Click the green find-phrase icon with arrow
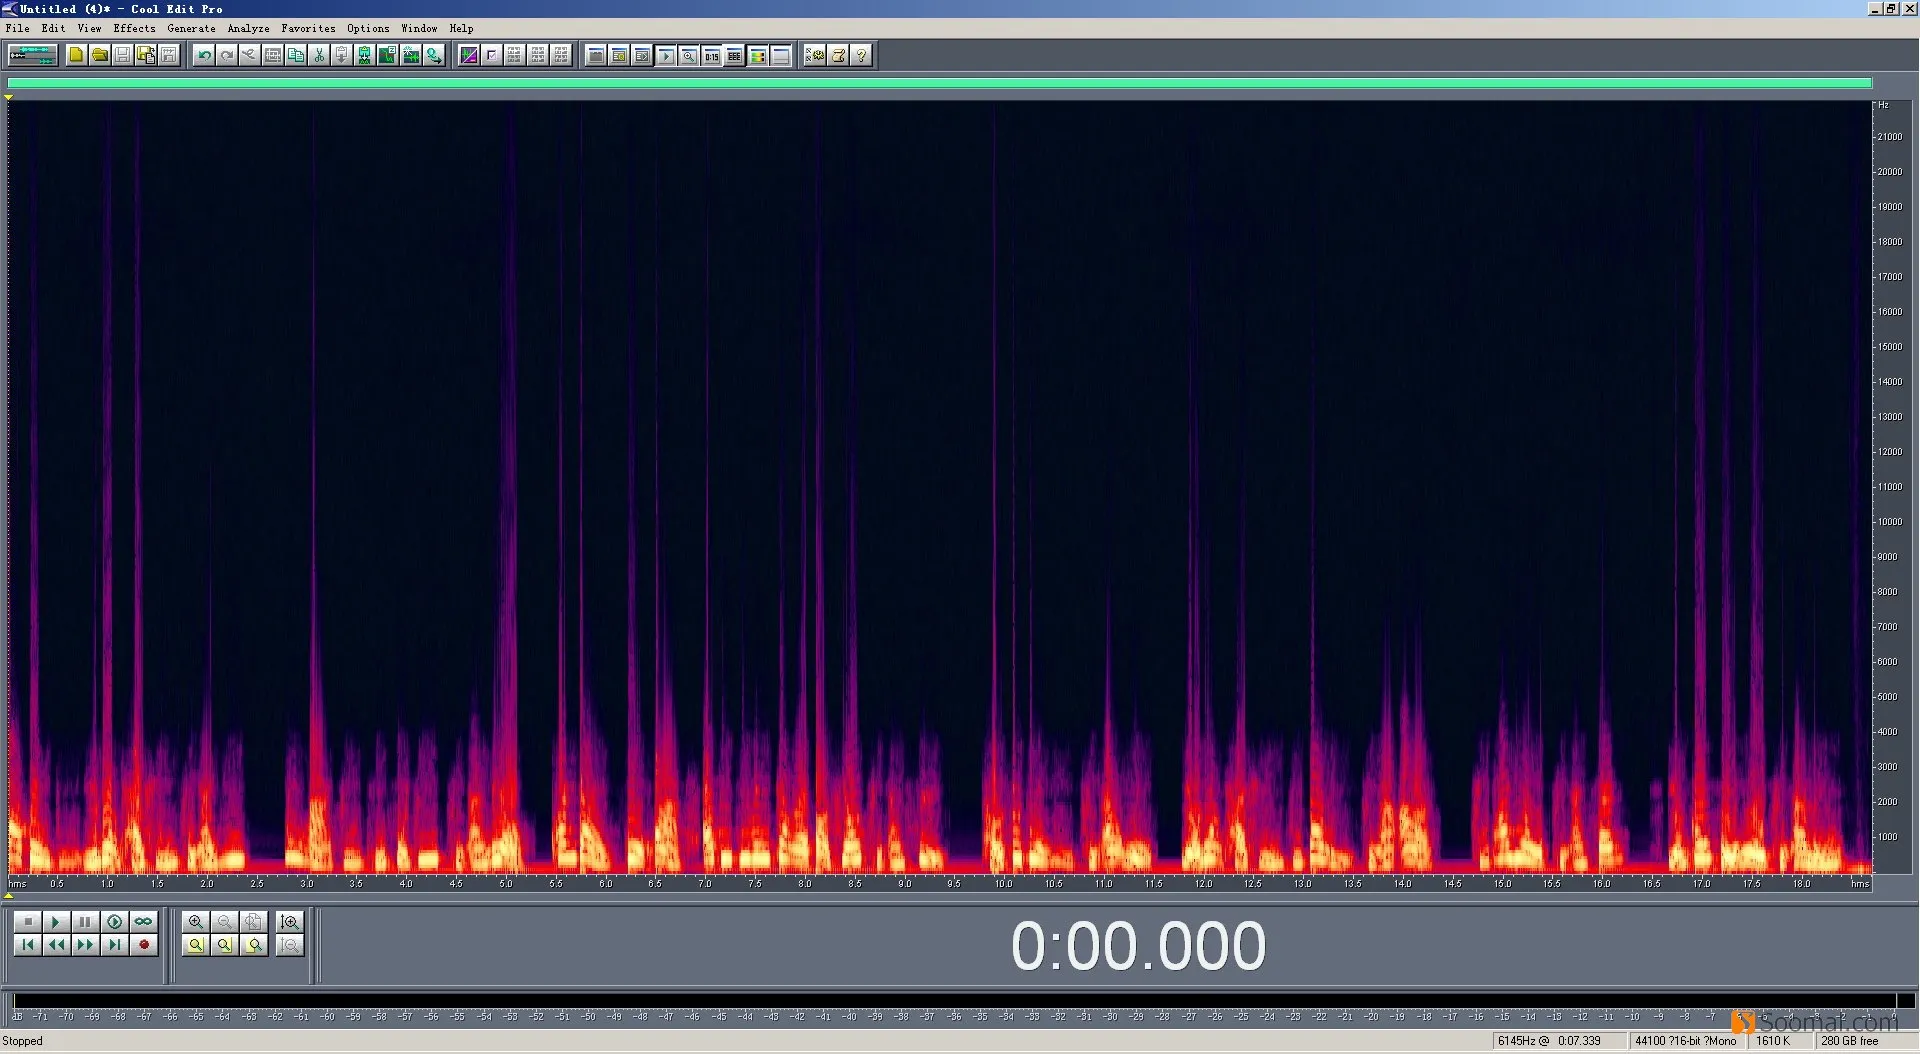The height and width of the screenshot is (1054, 1920). [x=434, y=55]
